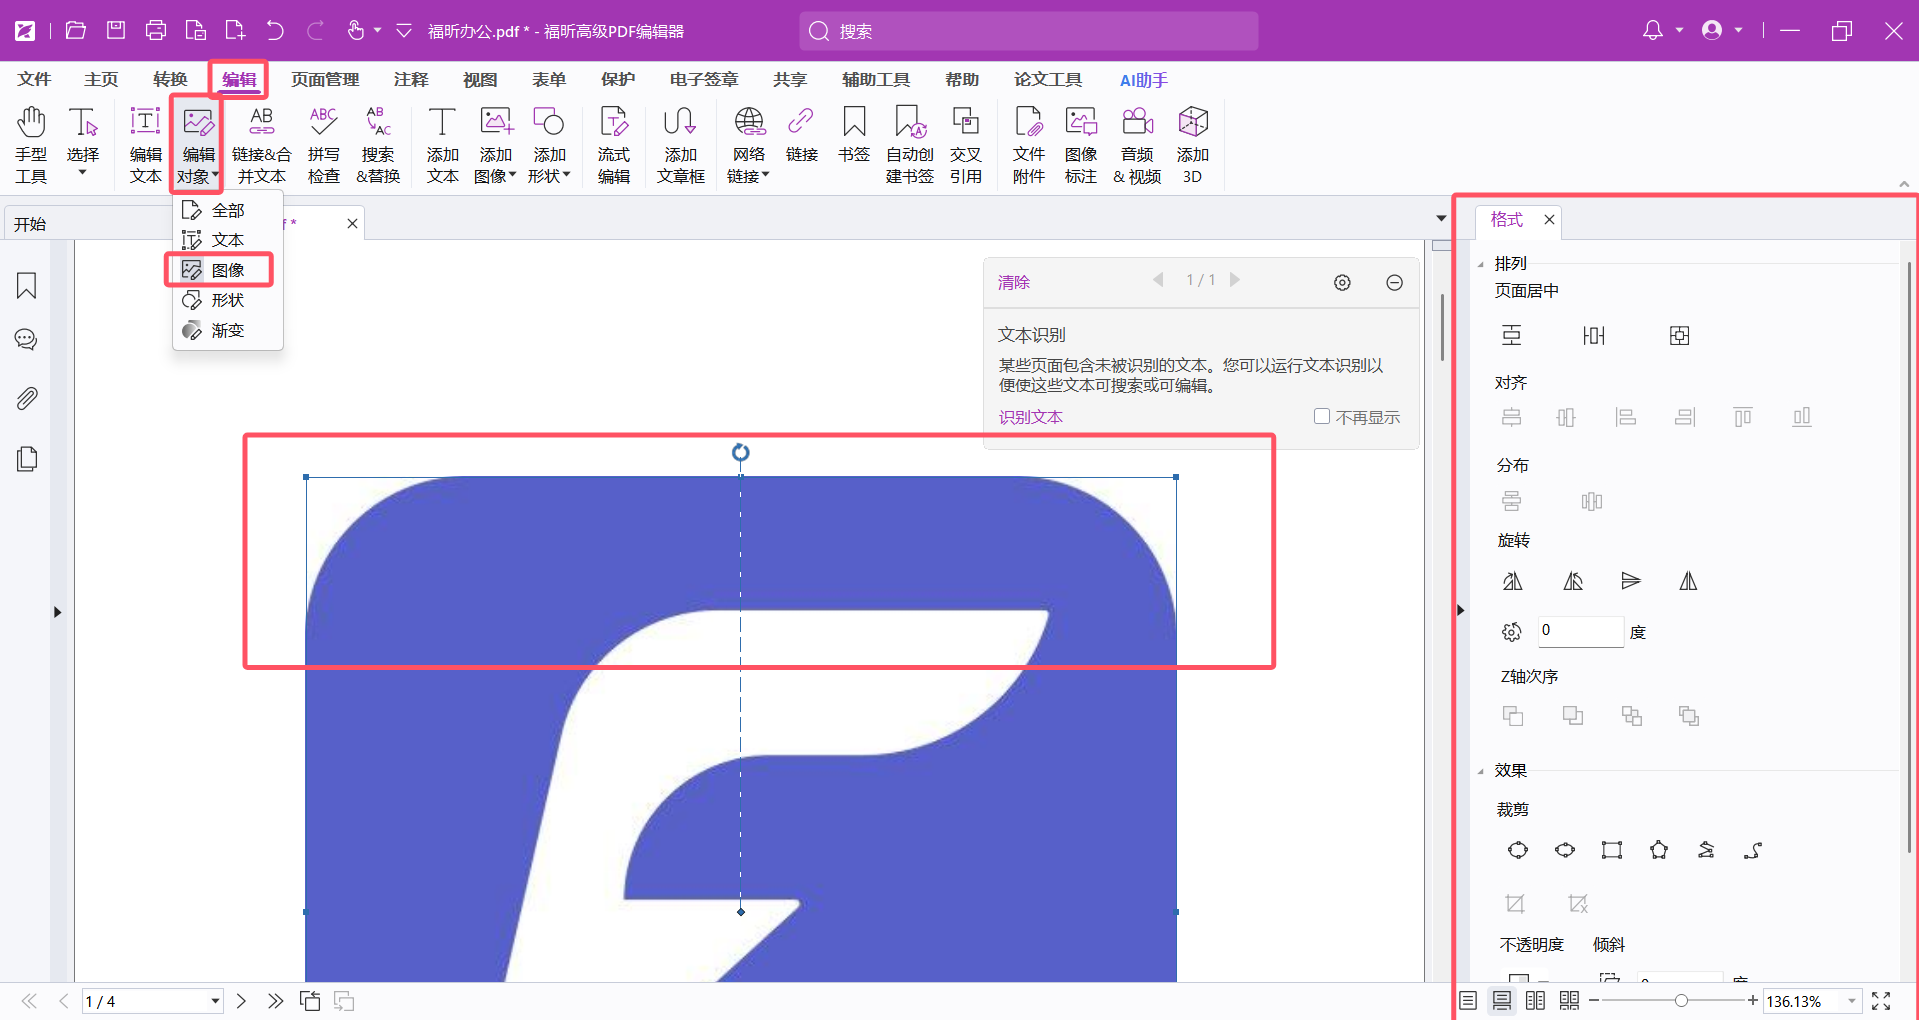Image resolution: width=1919 pixels, height=1020 pixels.
Task: Open the Spell Check tool
Action: coord(323,145)
